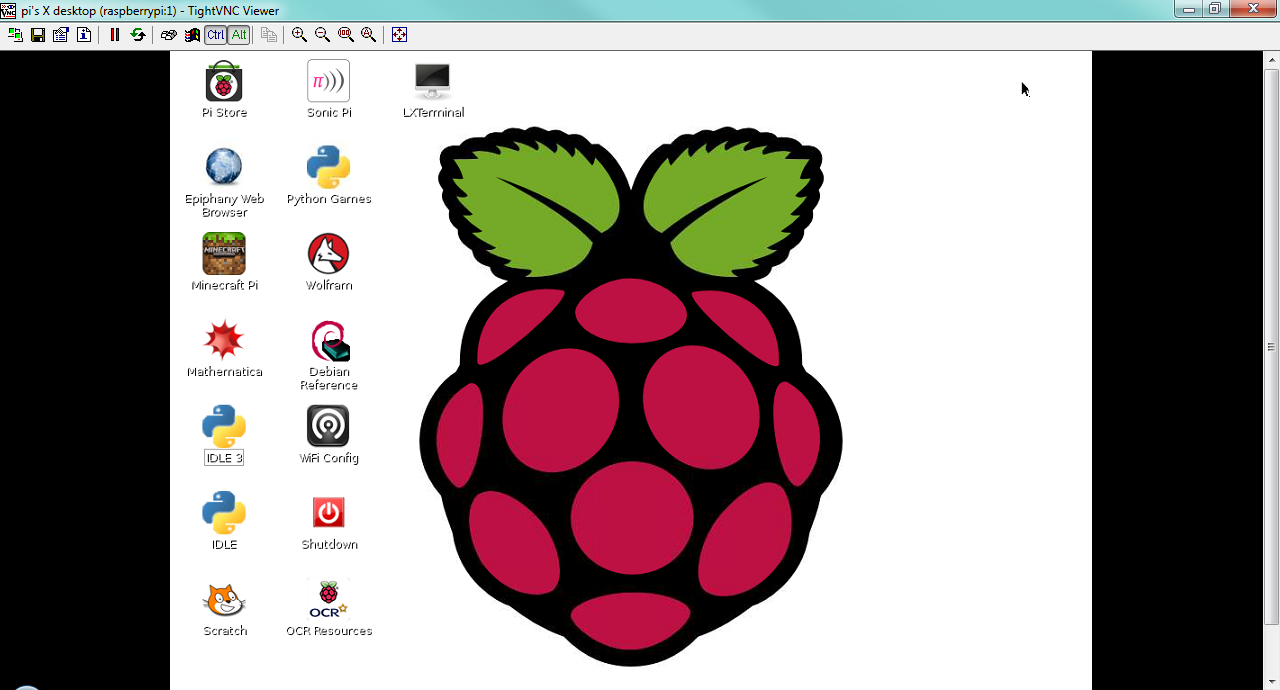Screen dimensions: 1280x690
Task: Open connection options in toolbar
Action: tap(61, 35)
